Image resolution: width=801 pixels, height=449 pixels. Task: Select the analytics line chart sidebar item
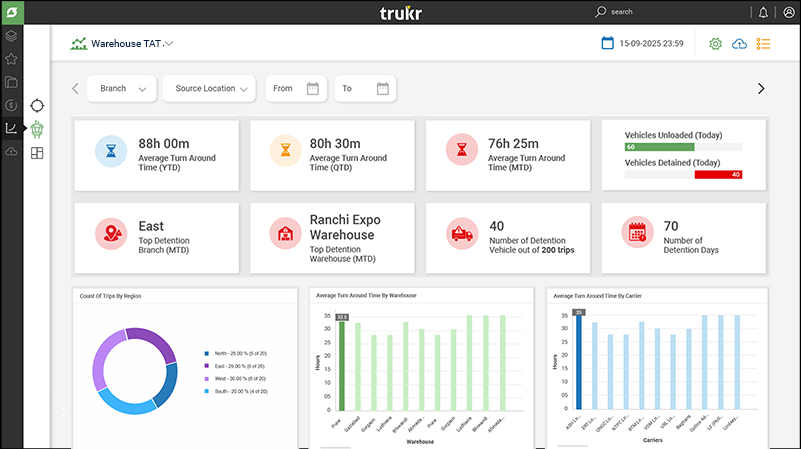(x=11, y=128)
